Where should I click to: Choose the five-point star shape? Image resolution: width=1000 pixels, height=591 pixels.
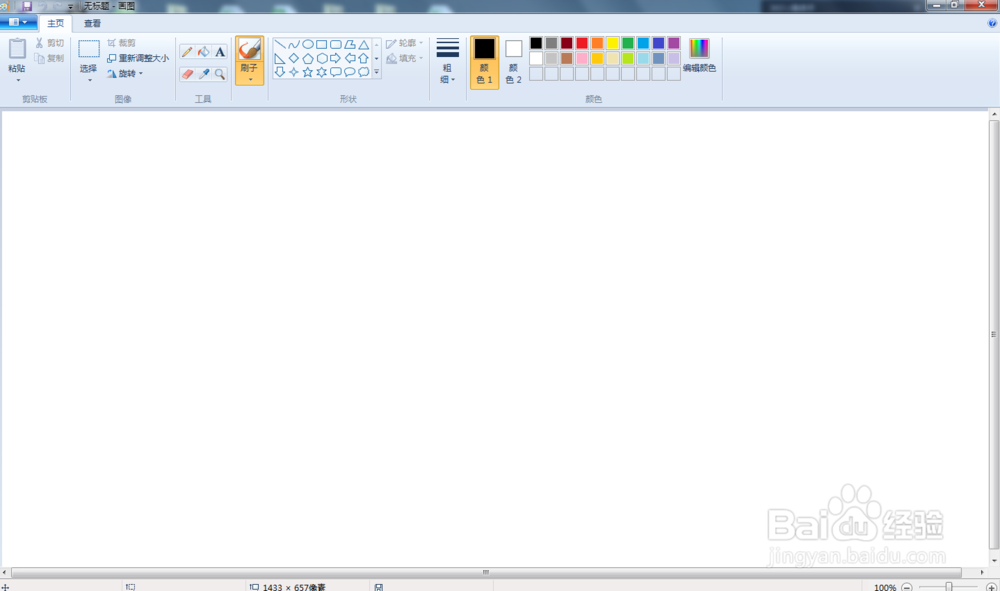point(307,72)
